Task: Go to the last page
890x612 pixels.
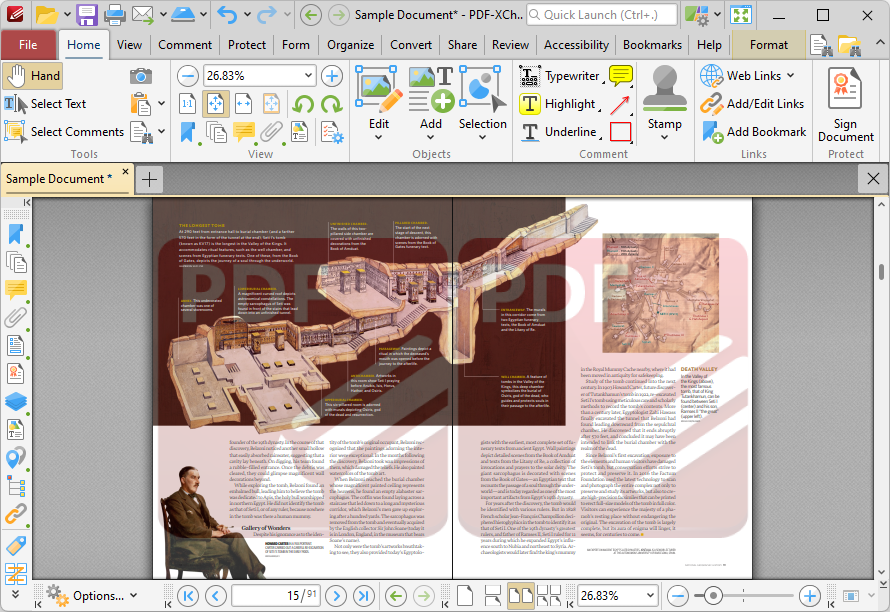Action: pyautogui.click(x=364, y=596)
